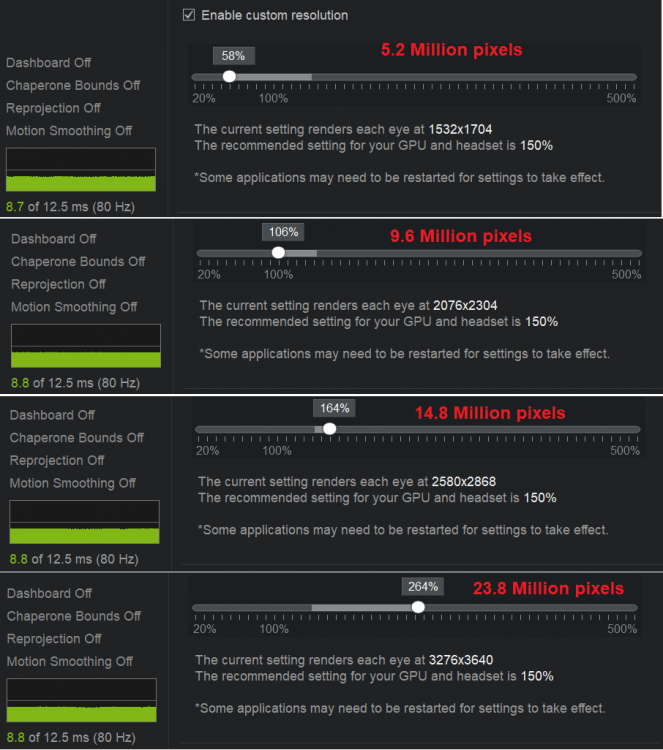Image resolution: width=663 pixels, height=750 pixels.
Task: Open the frame timing graph above 8.7 ms
Action: tap(81, 169)
